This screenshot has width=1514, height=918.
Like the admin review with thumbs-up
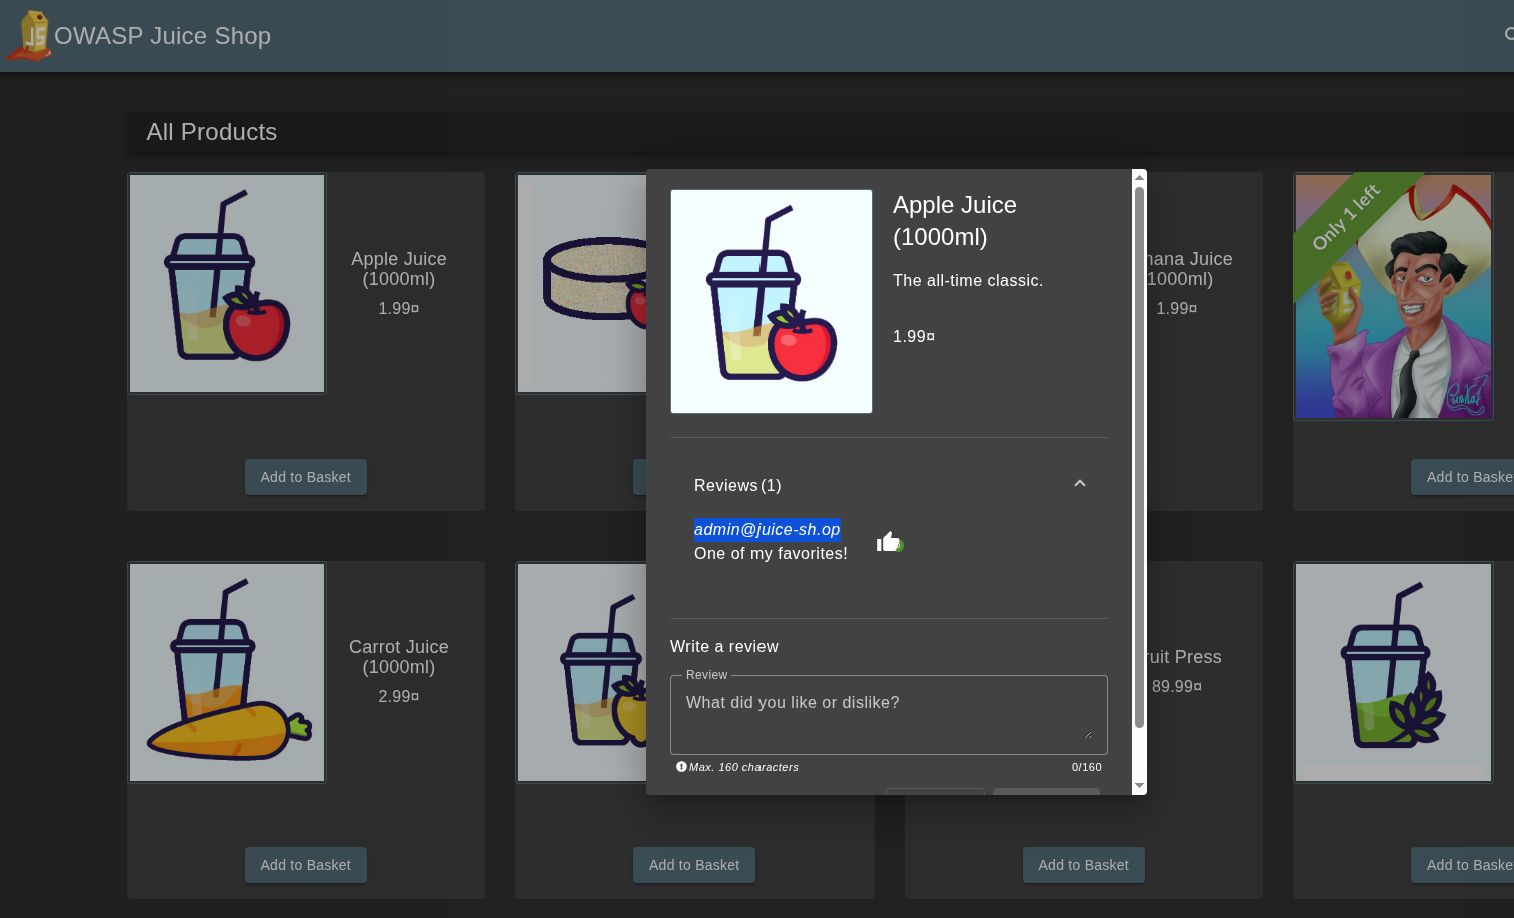click(x=888, y=542)
